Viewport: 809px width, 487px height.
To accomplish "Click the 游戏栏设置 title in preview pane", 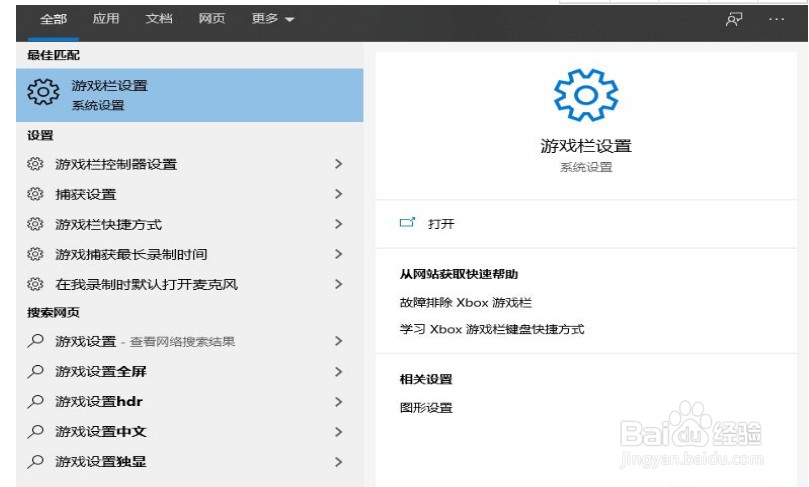I will 586,146.
